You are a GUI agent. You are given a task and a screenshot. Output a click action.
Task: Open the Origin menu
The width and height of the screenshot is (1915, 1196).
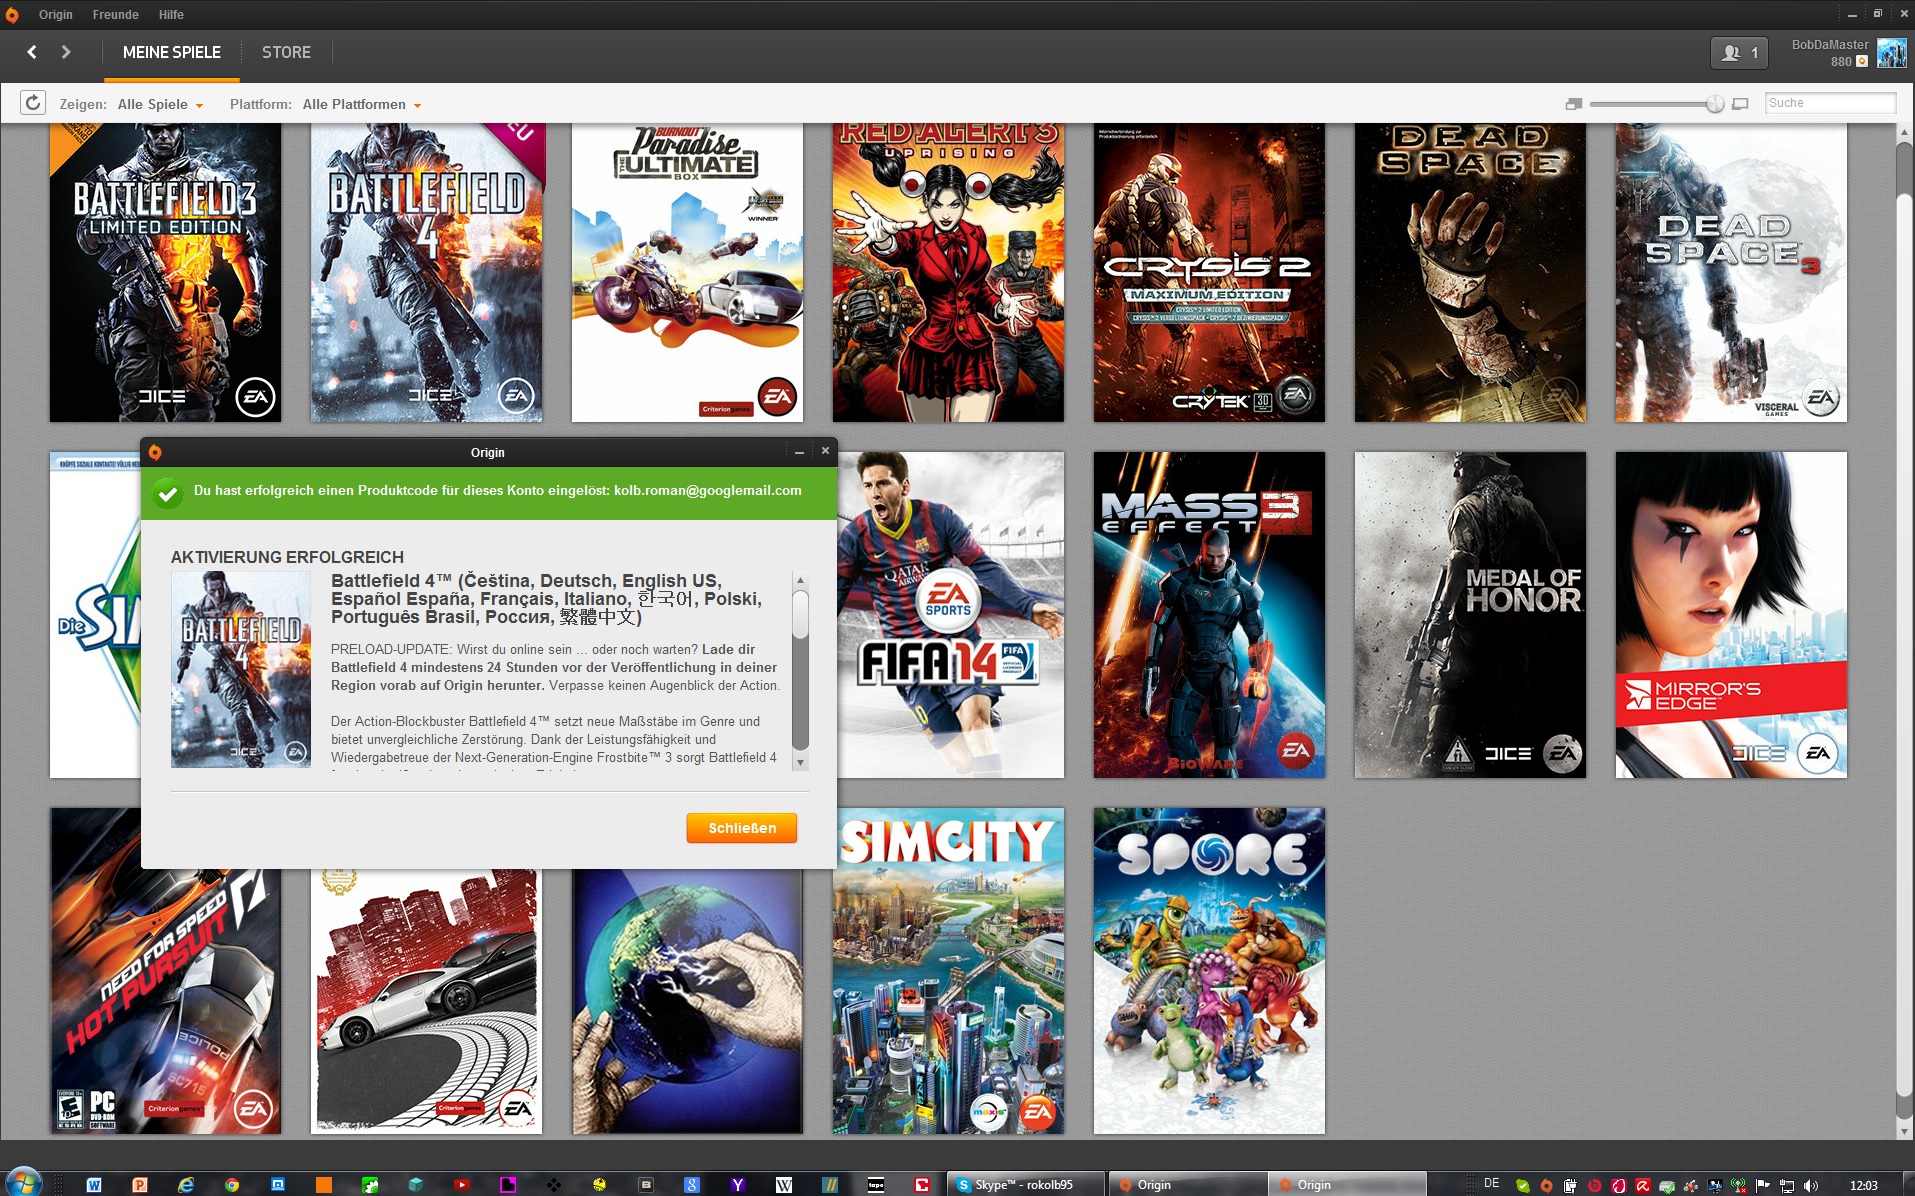(56, 15)
